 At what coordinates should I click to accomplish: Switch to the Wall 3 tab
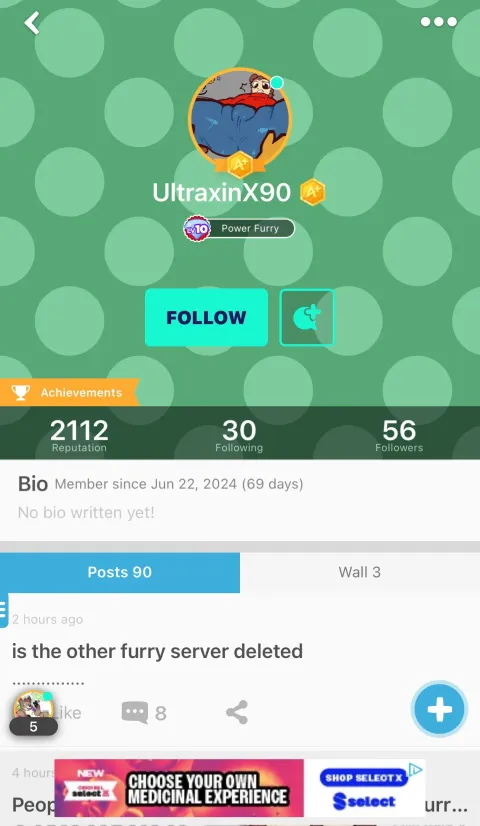click(x=360, y=572)
